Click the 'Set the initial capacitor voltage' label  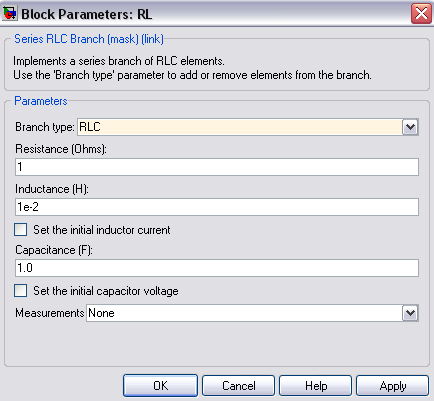point(106,291)
